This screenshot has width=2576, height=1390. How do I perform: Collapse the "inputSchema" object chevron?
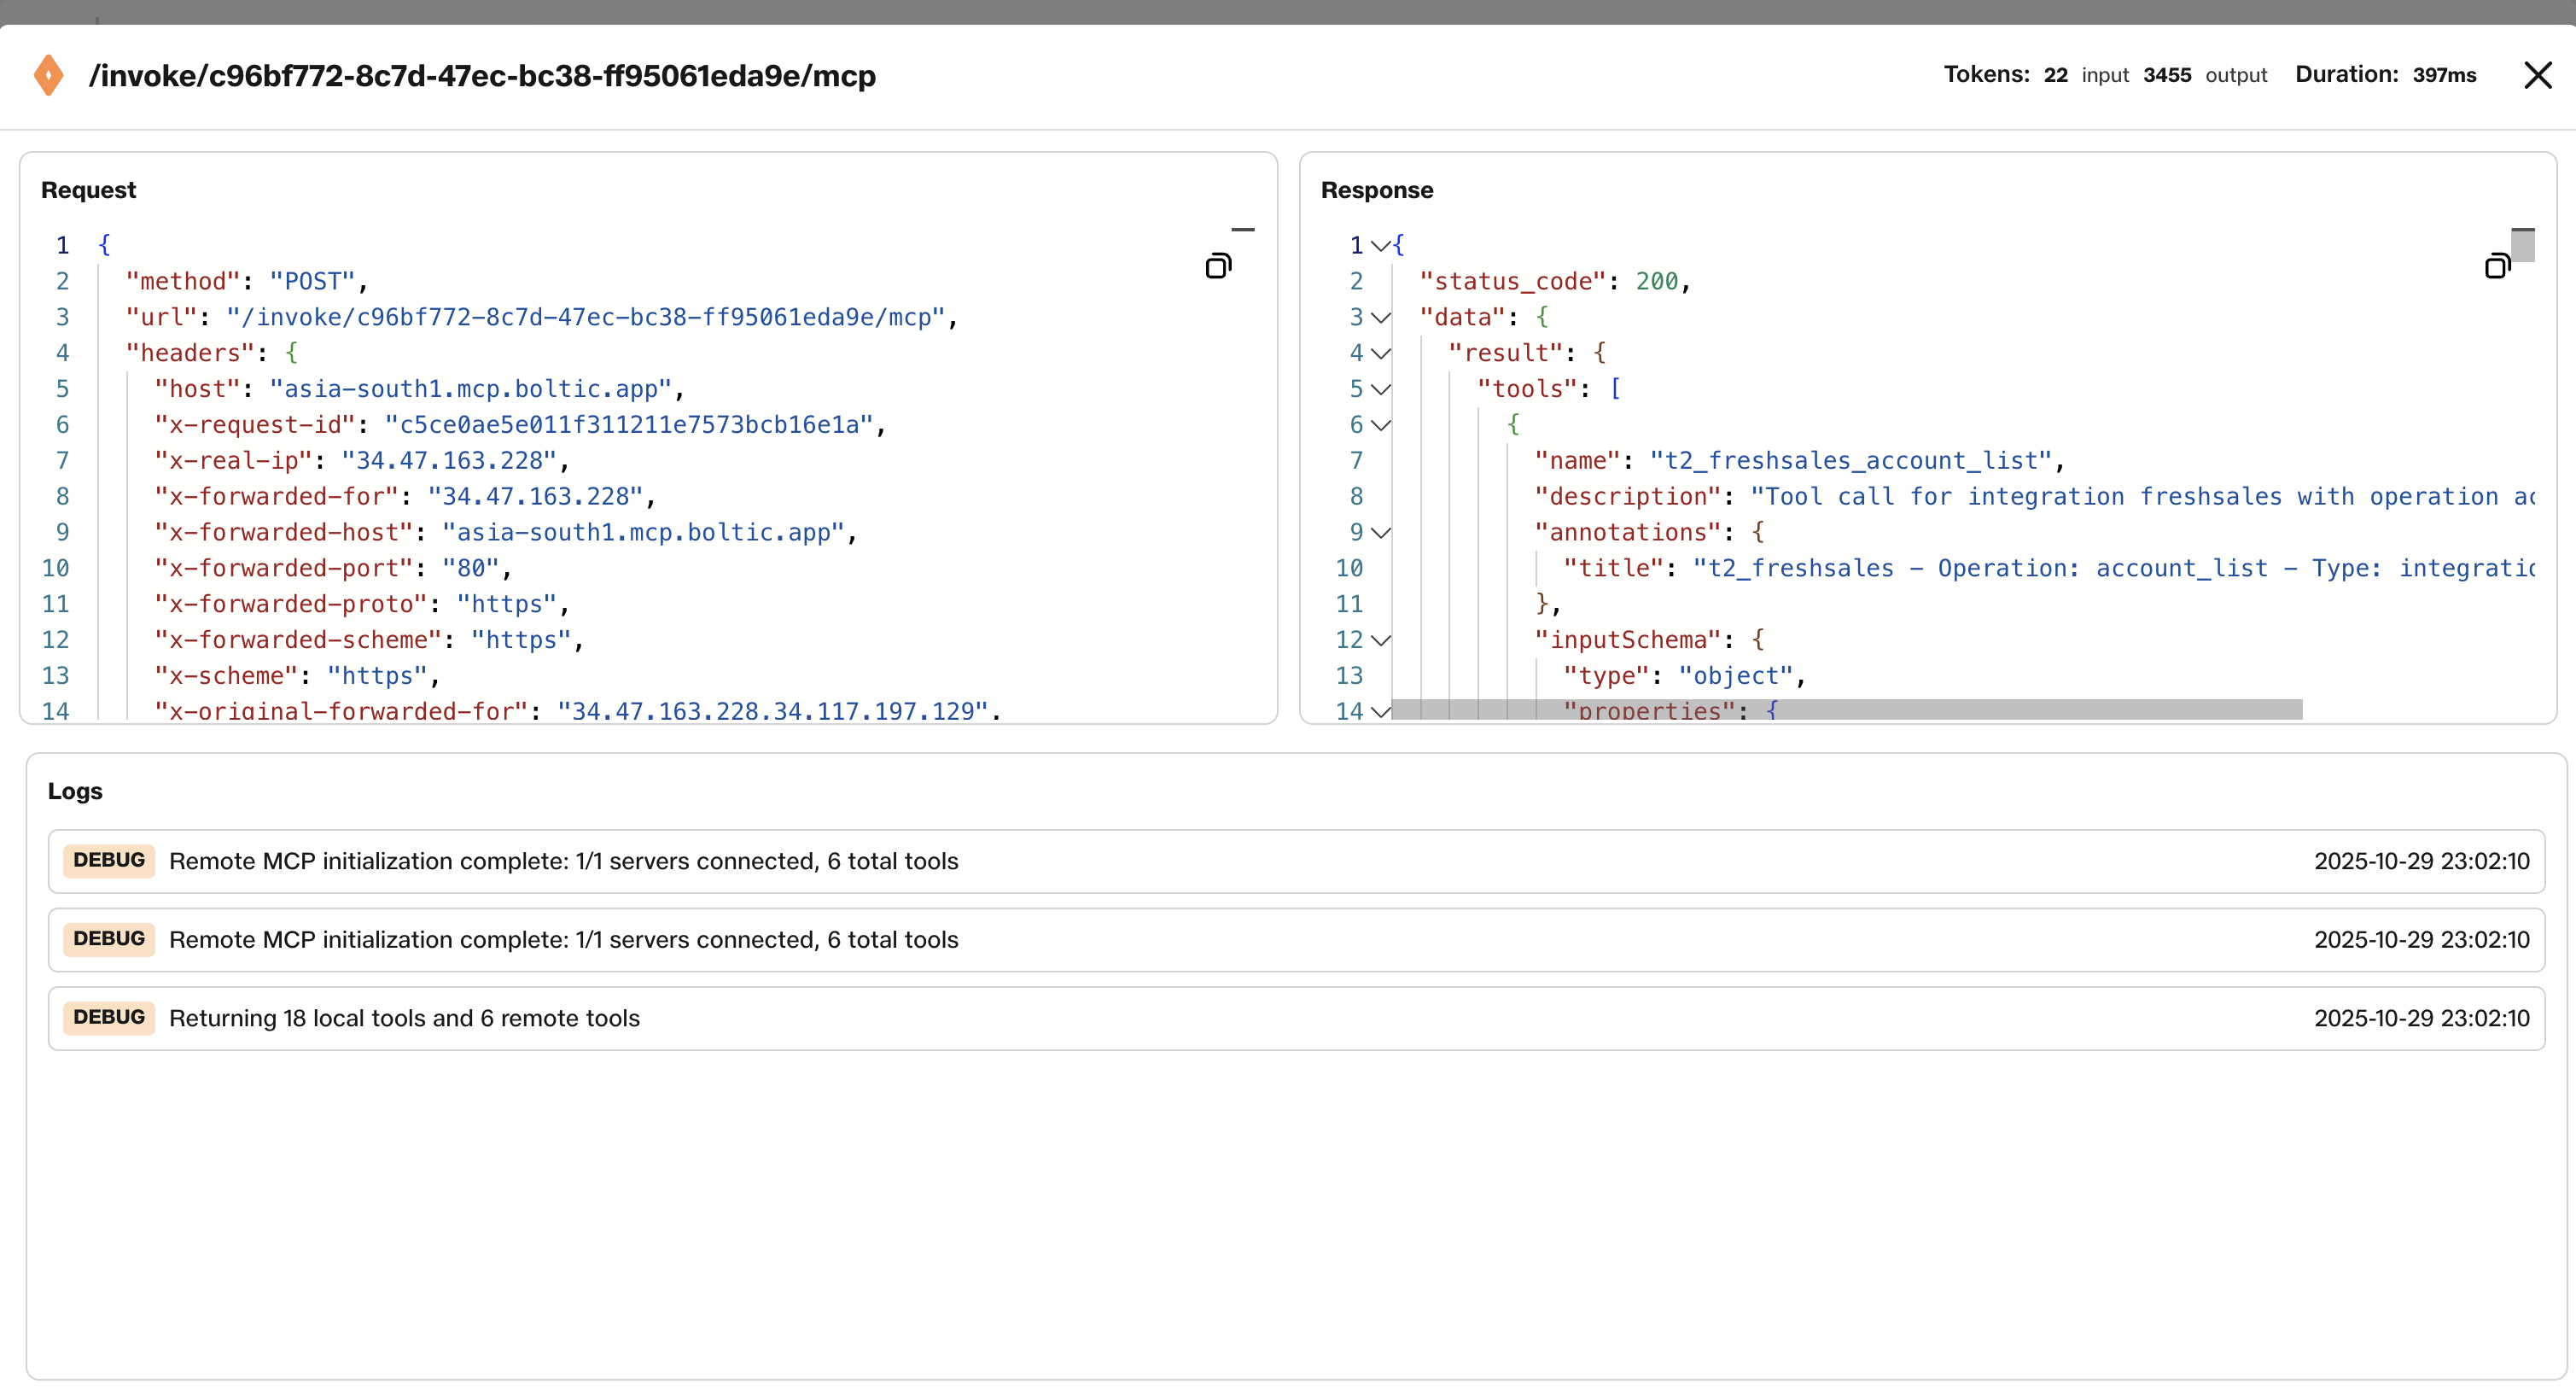coord(1380,640)
